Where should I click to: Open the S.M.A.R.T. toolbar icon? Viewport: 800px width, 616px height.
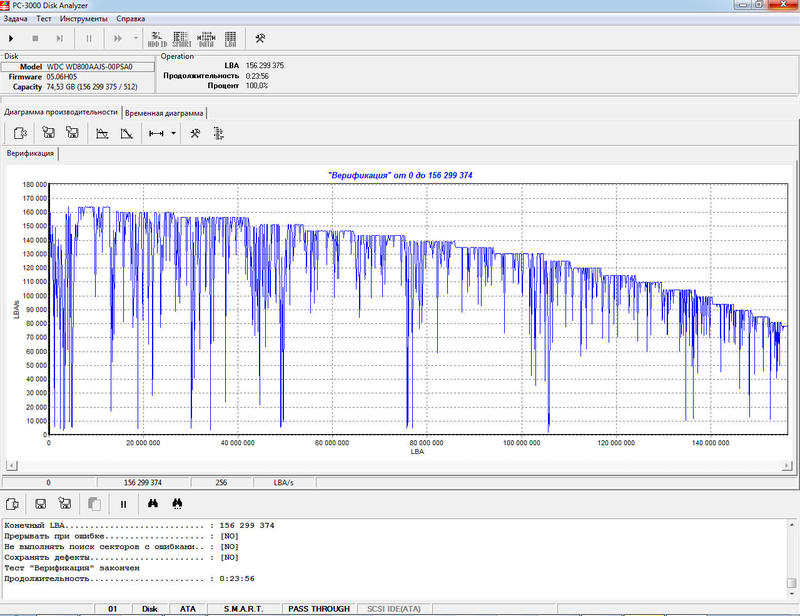(180, 38)
